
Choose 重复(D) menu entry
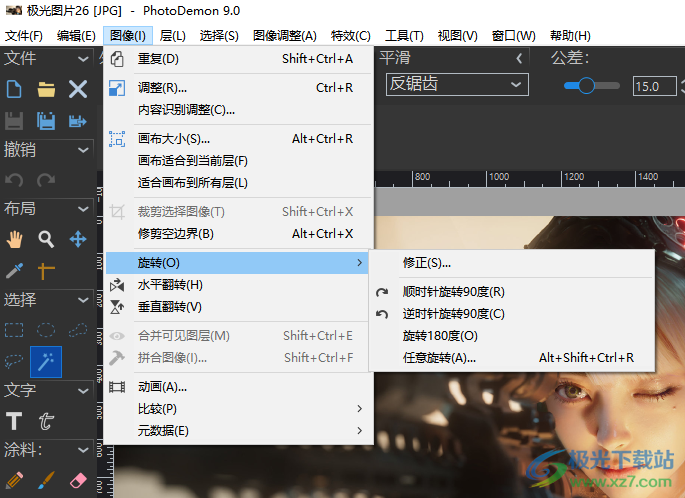click(239, 59)
